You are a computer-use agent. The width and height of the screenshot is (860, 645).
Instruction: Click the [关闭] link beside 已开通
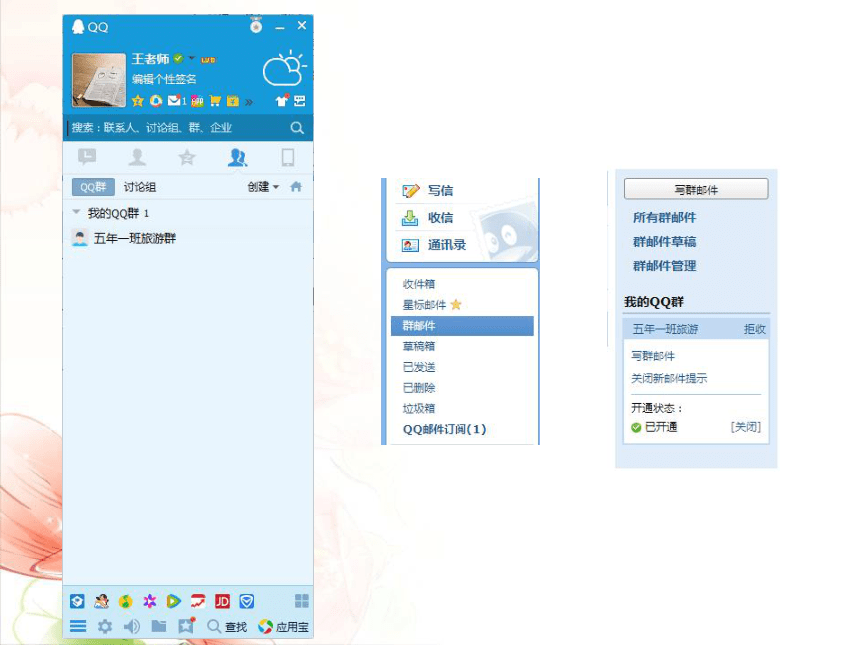coord(746,427)
